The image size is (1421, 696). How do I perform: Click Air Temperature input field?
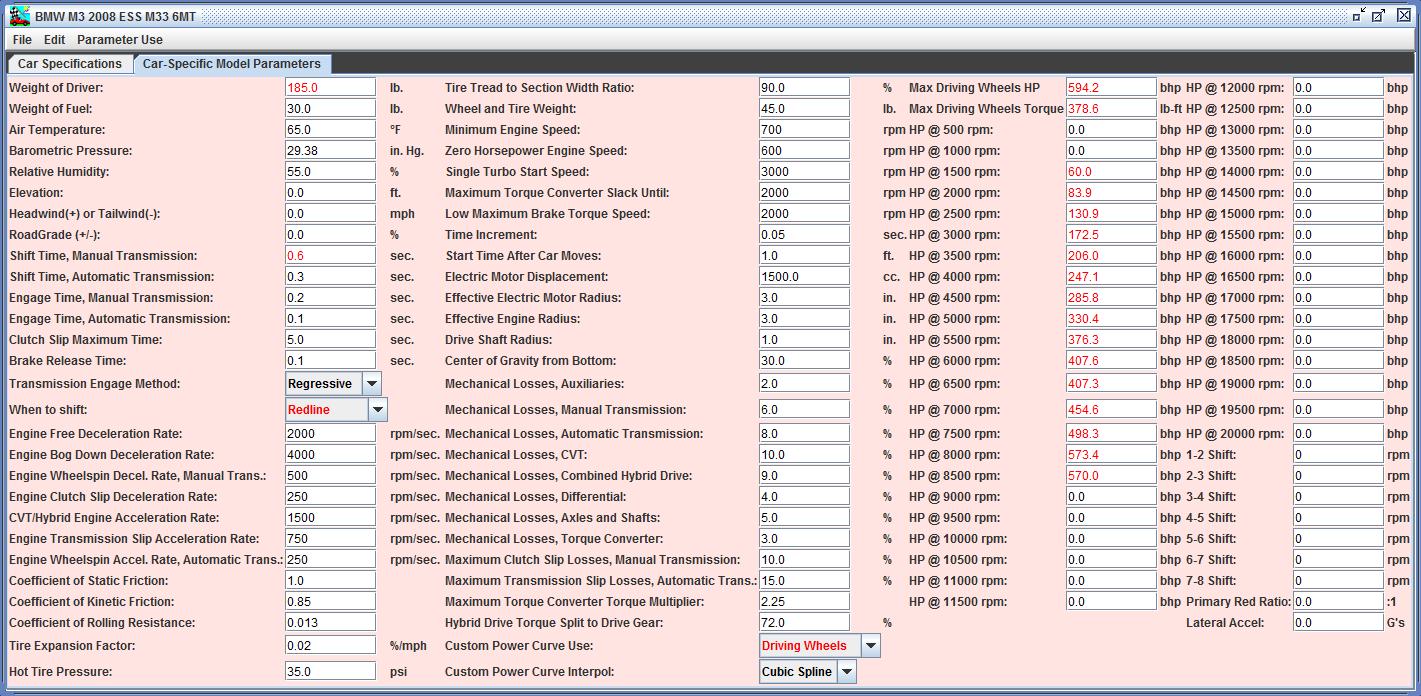[x=330, y=130]
